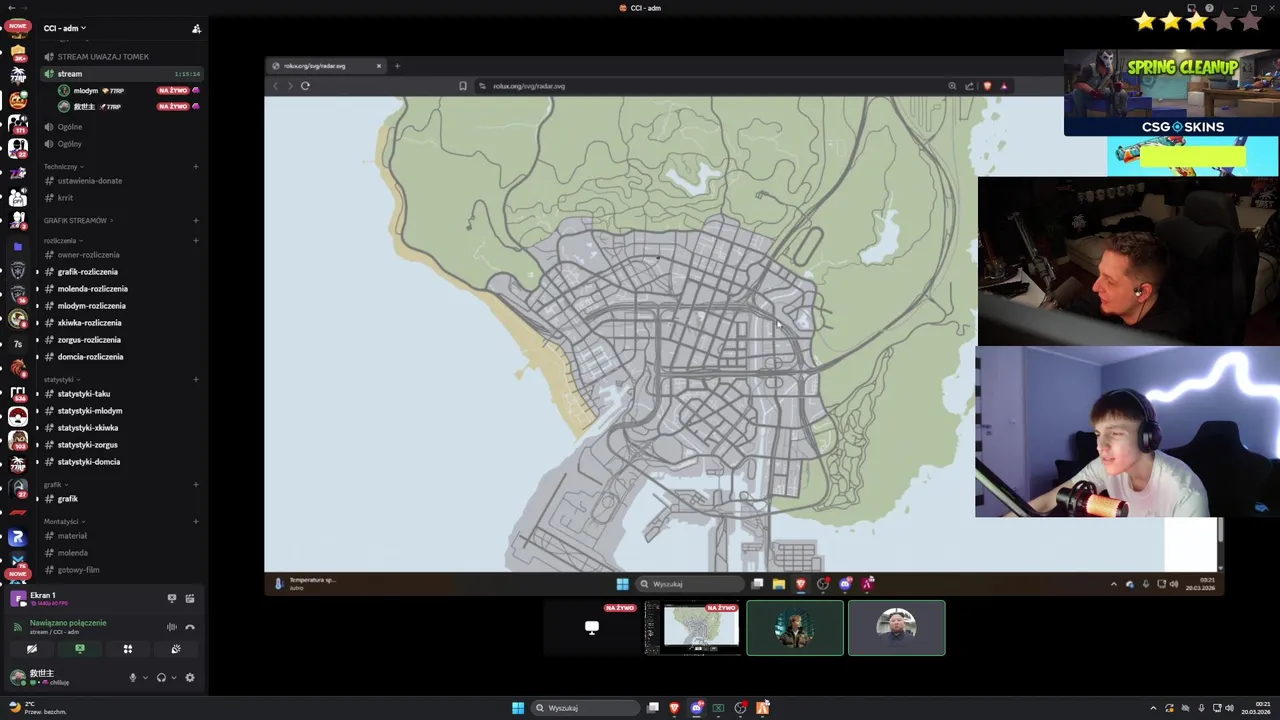Open the xkiwka-rozliczenia channel
The width and height of the screenshot is (1280, 720).
tap(121, 323)
